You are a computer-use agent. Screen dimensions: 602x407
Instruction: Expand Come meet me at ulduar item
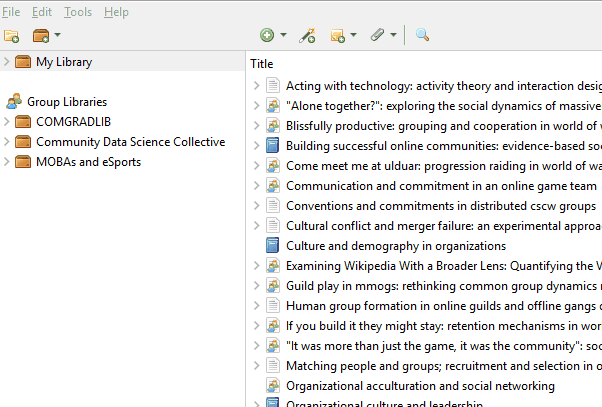coord(257,165)
